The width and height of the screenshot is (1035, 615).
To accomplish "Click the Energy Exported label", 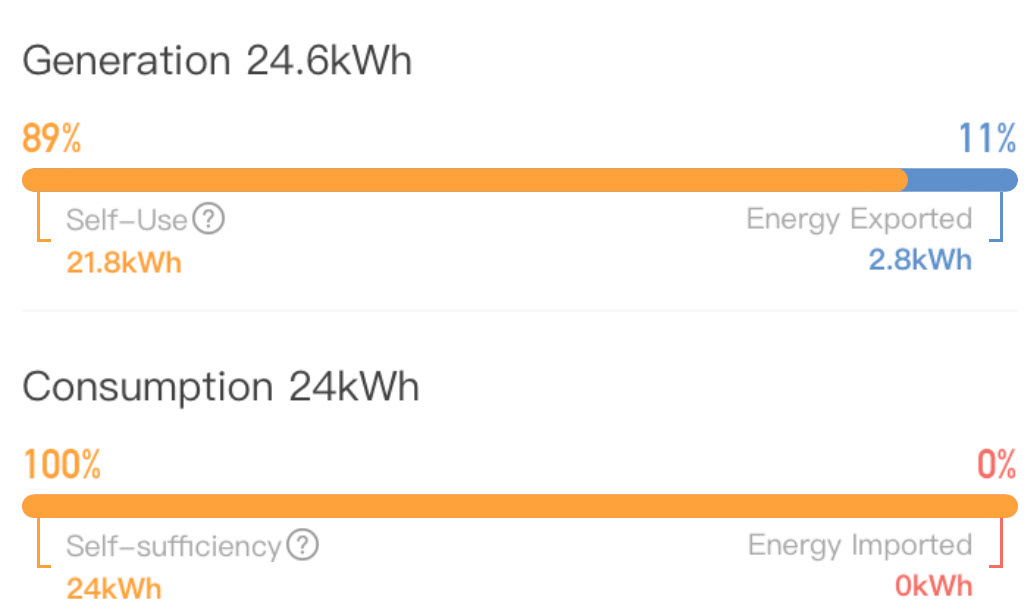I will (x=859, y=219).
